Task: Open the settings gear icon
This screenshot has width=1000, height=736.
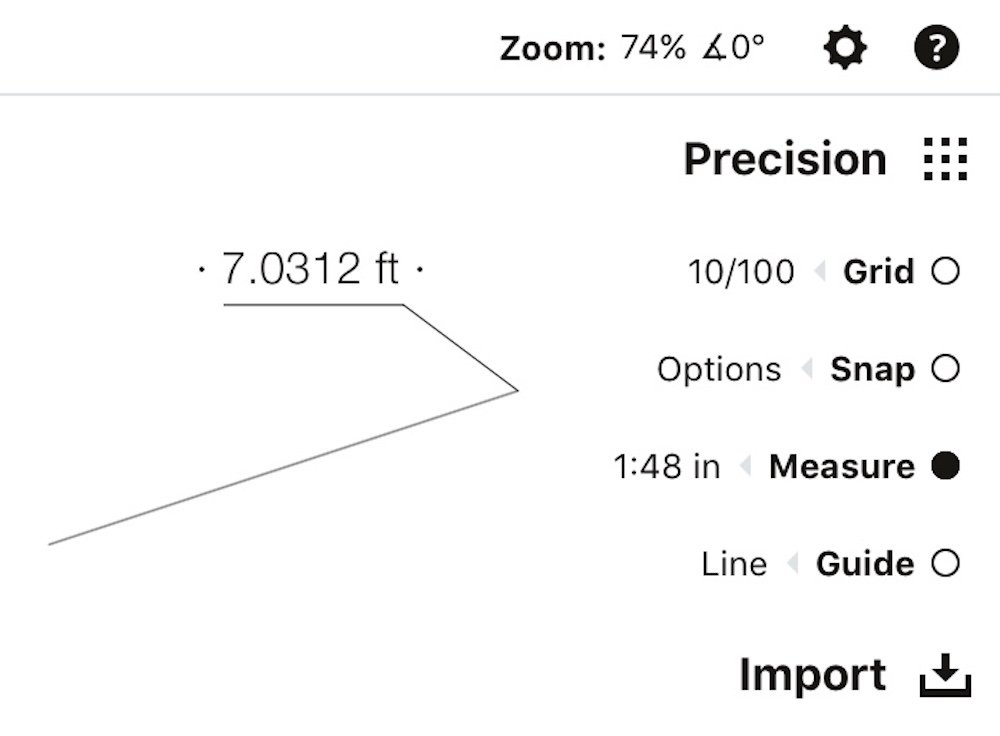Action: [x=844, y=48]
